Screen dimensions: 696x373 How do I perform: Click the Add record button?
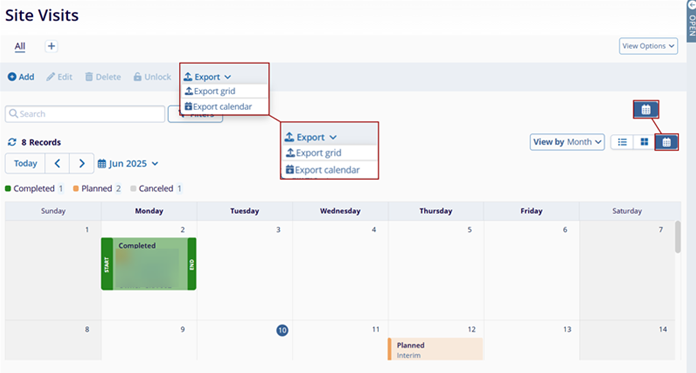tap(21, 77)
